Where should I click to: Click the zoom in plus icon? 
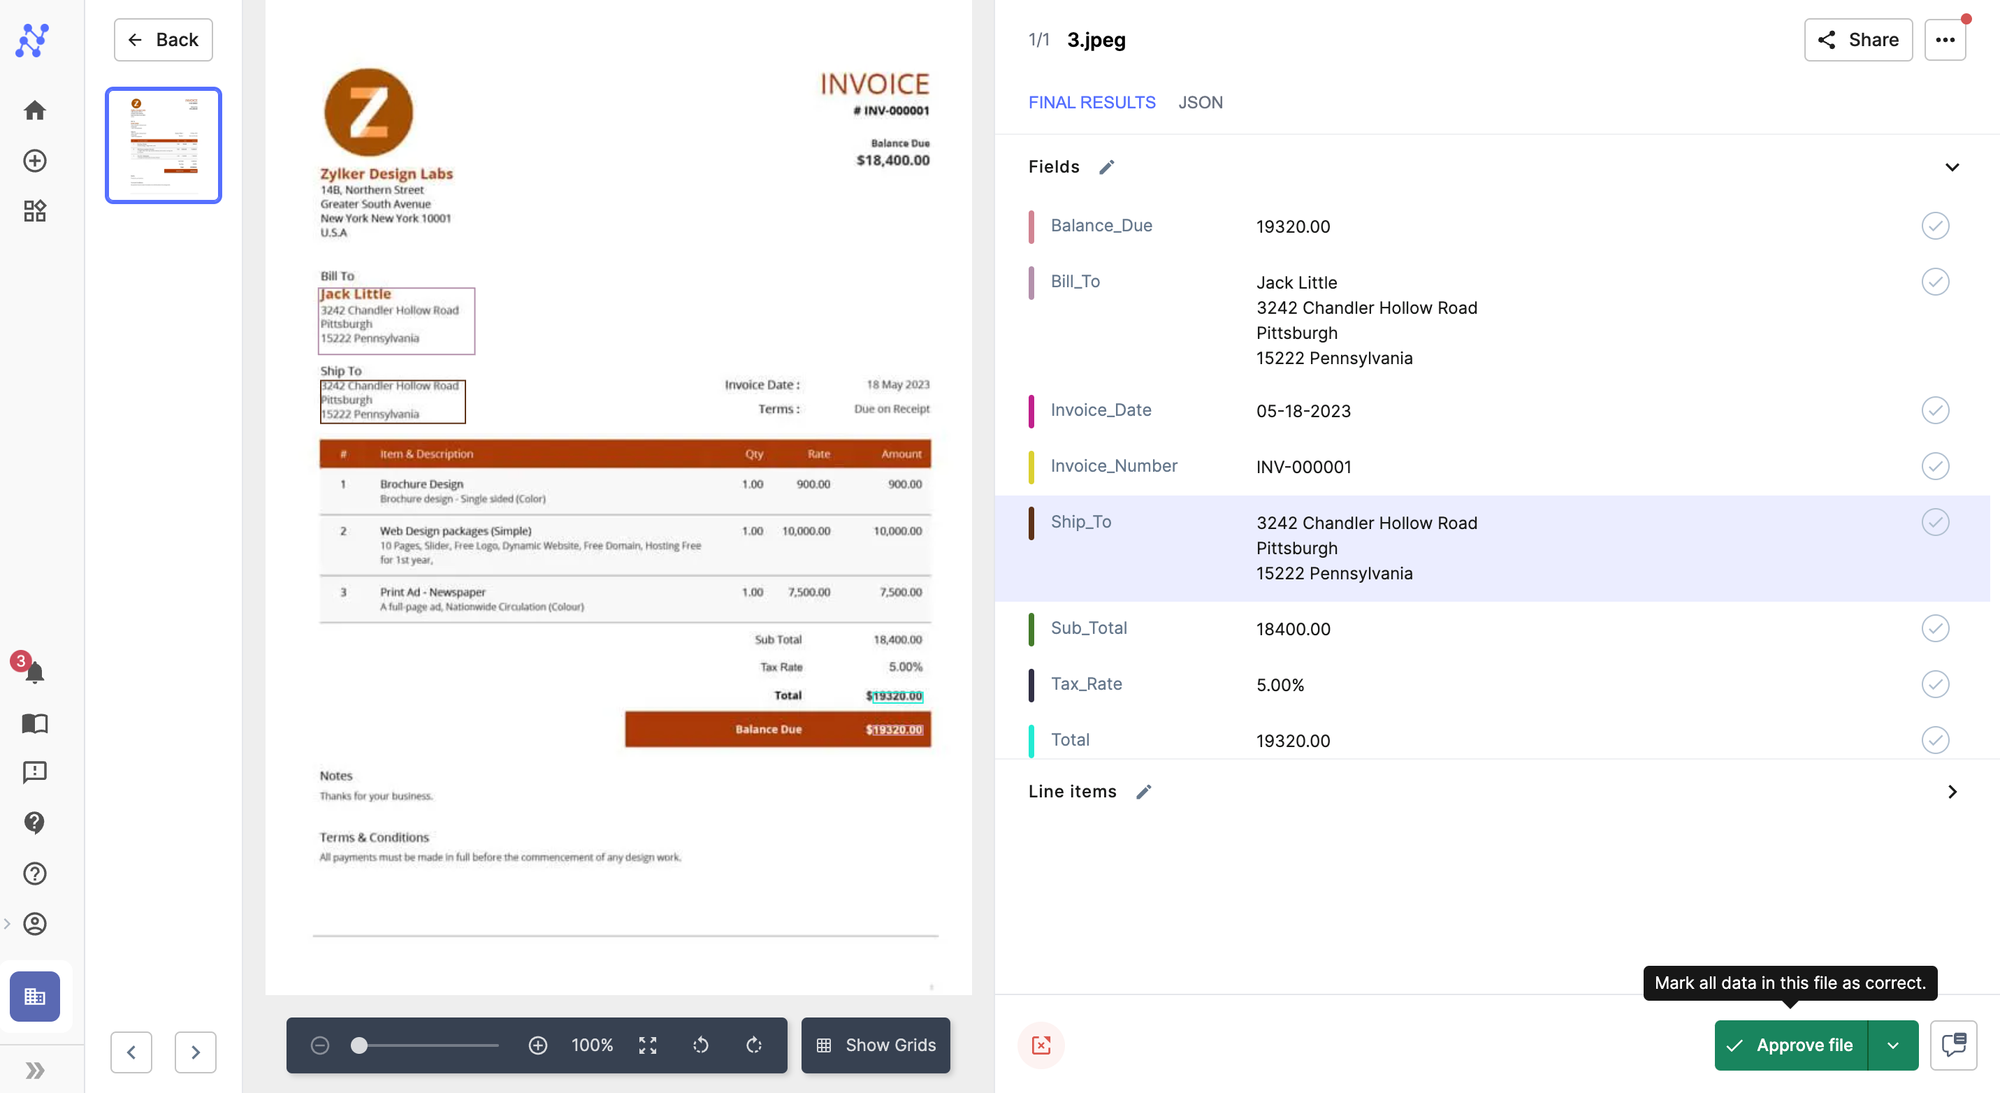538,1045
